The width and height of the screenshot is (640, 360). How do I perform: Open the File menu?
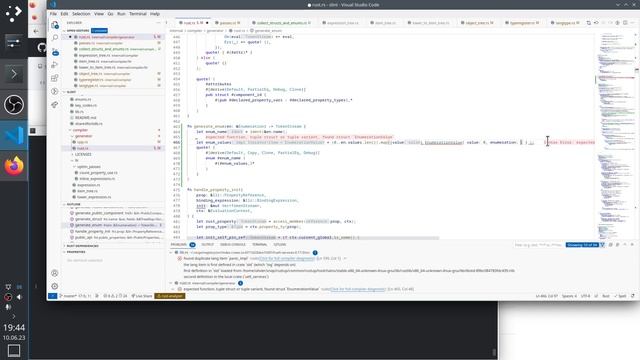coord(53,14)
